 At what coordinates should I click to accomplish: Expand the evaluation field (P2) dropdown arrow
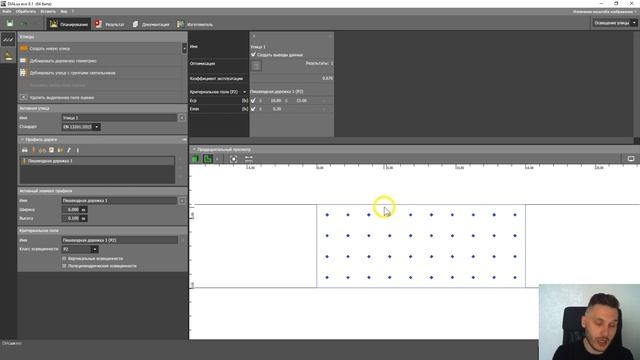(x=244, y=92)
